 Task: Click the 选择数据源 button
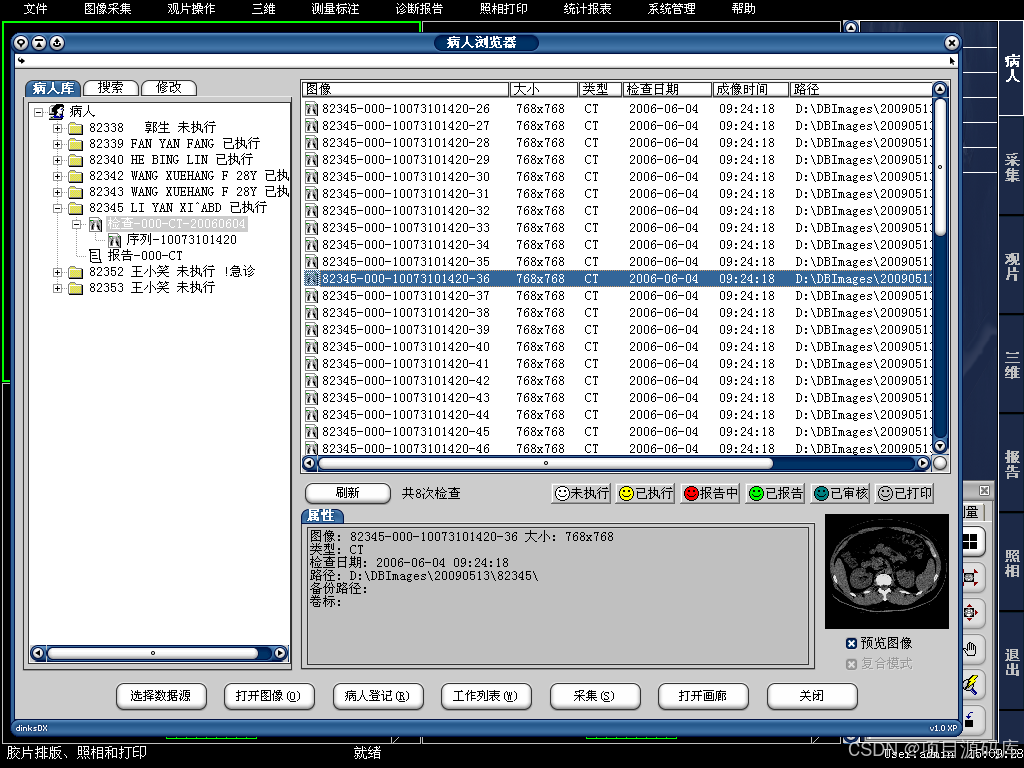(x=161, y=696)
